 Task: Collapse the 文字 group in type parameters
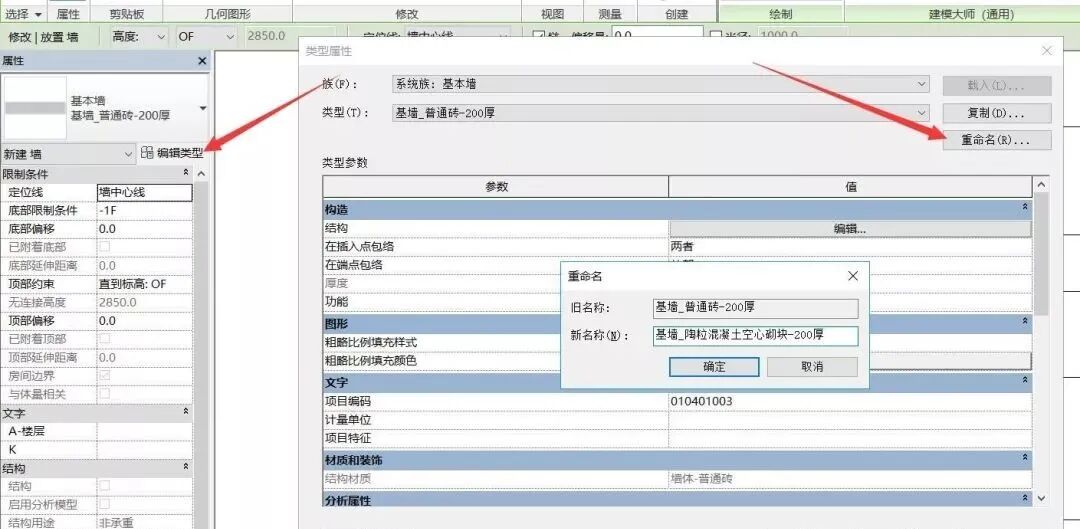click(1025, 380)
